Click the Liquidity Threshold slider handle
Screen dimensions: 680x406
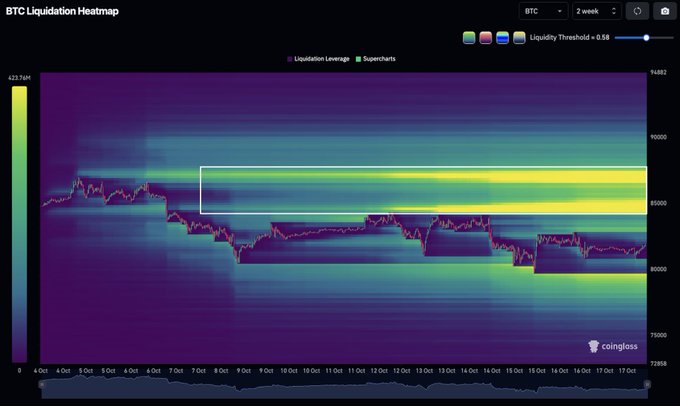coord(646,38)
